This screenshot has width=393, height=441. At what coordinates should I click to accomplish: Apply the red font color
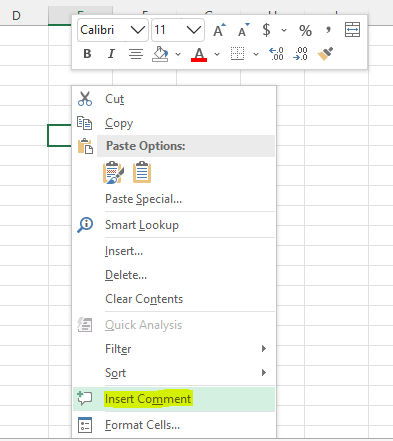(x=199, y=54)
